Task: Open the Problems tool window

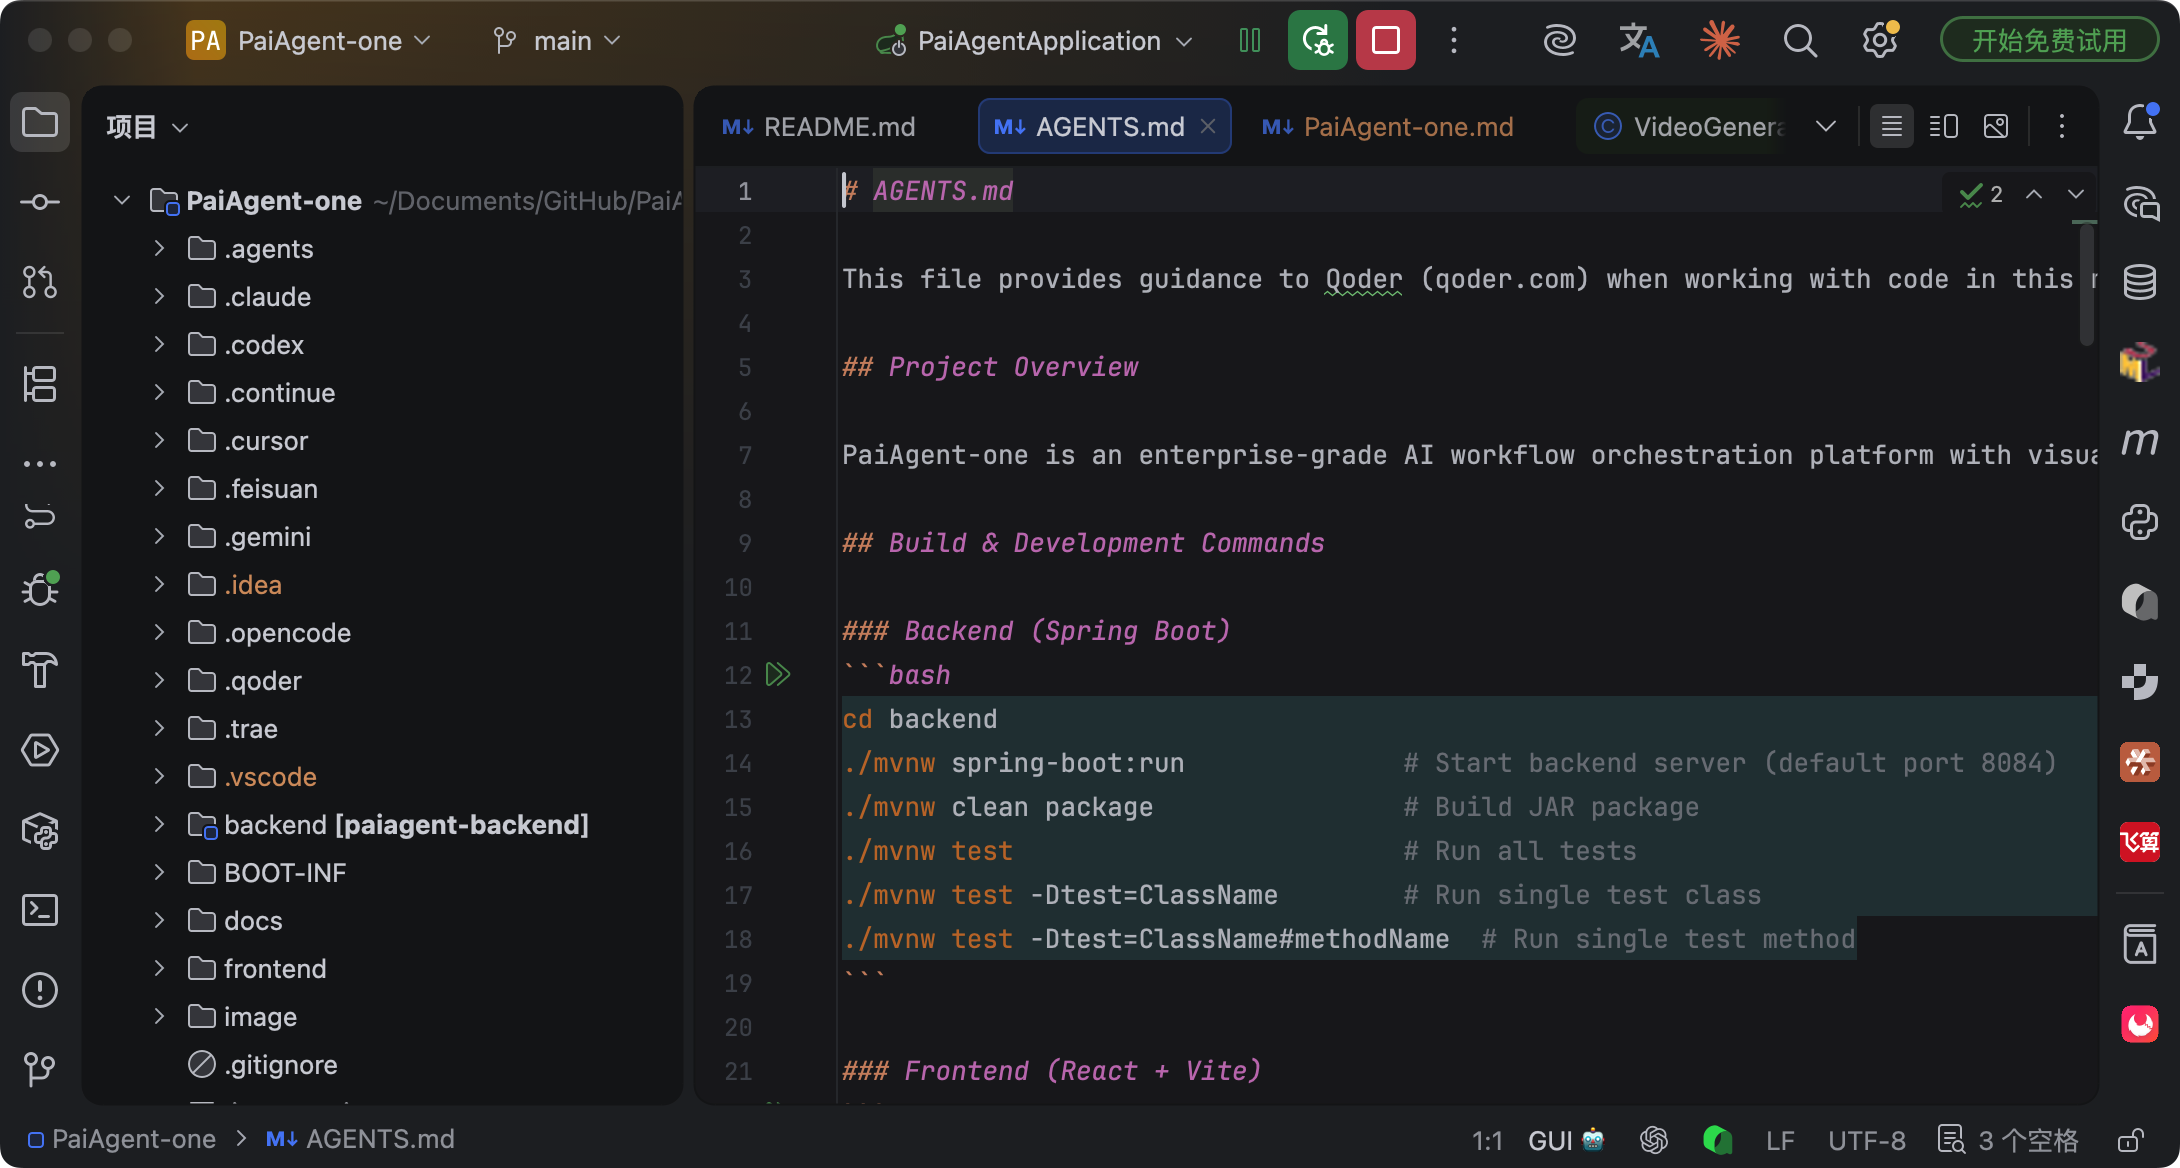Action: (40, 990)
